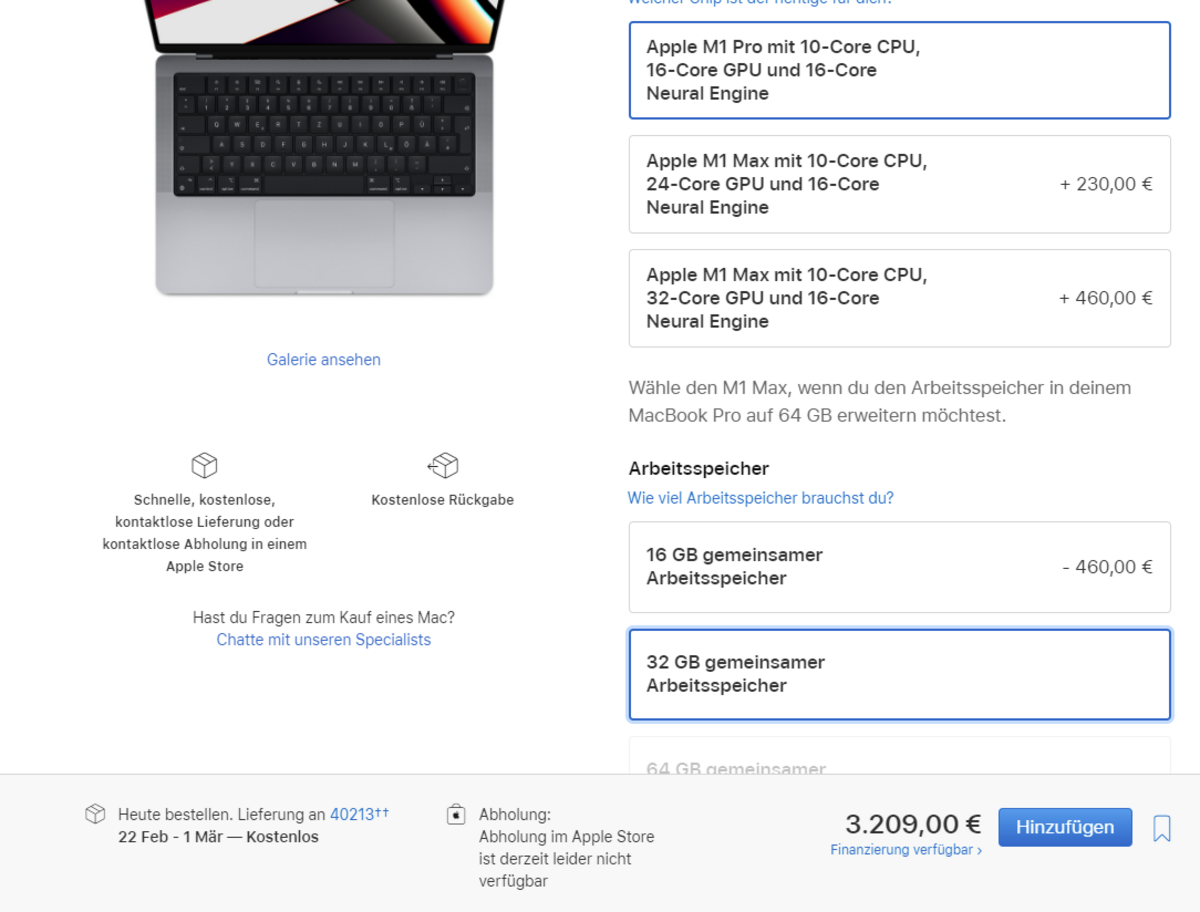The width and height of the screenshot is (1200, 912).
Task: Select M1 Pro 16-Core GPU chip option
Action: click(x=899, y=70)
